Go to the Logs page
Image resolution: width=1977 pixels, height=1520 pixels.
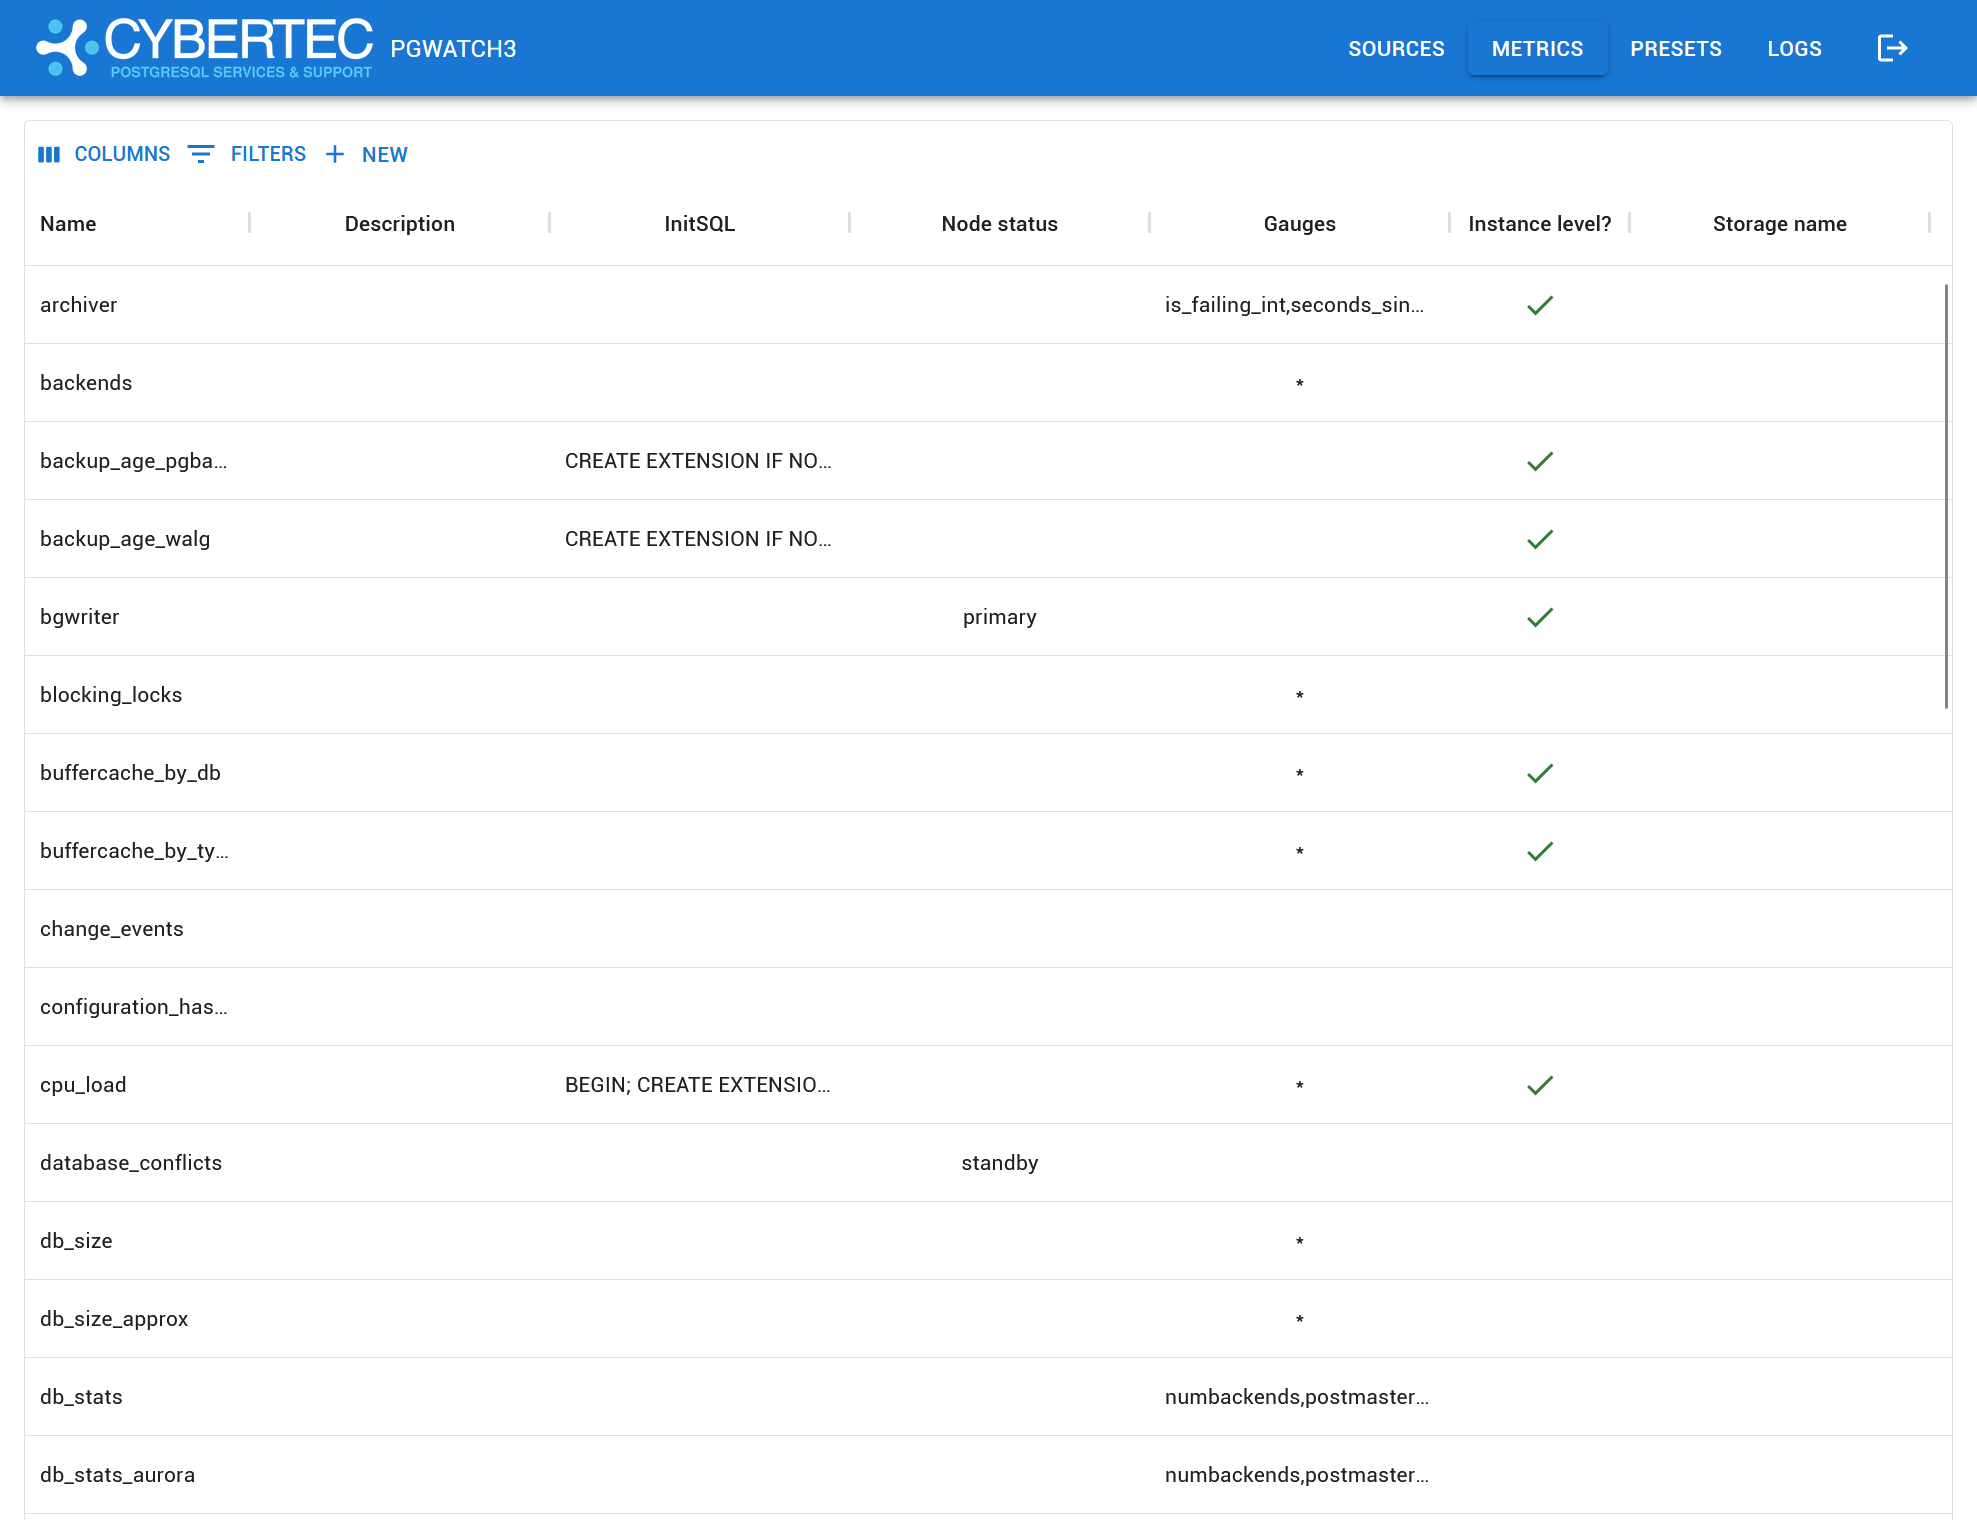point(1794,48)
